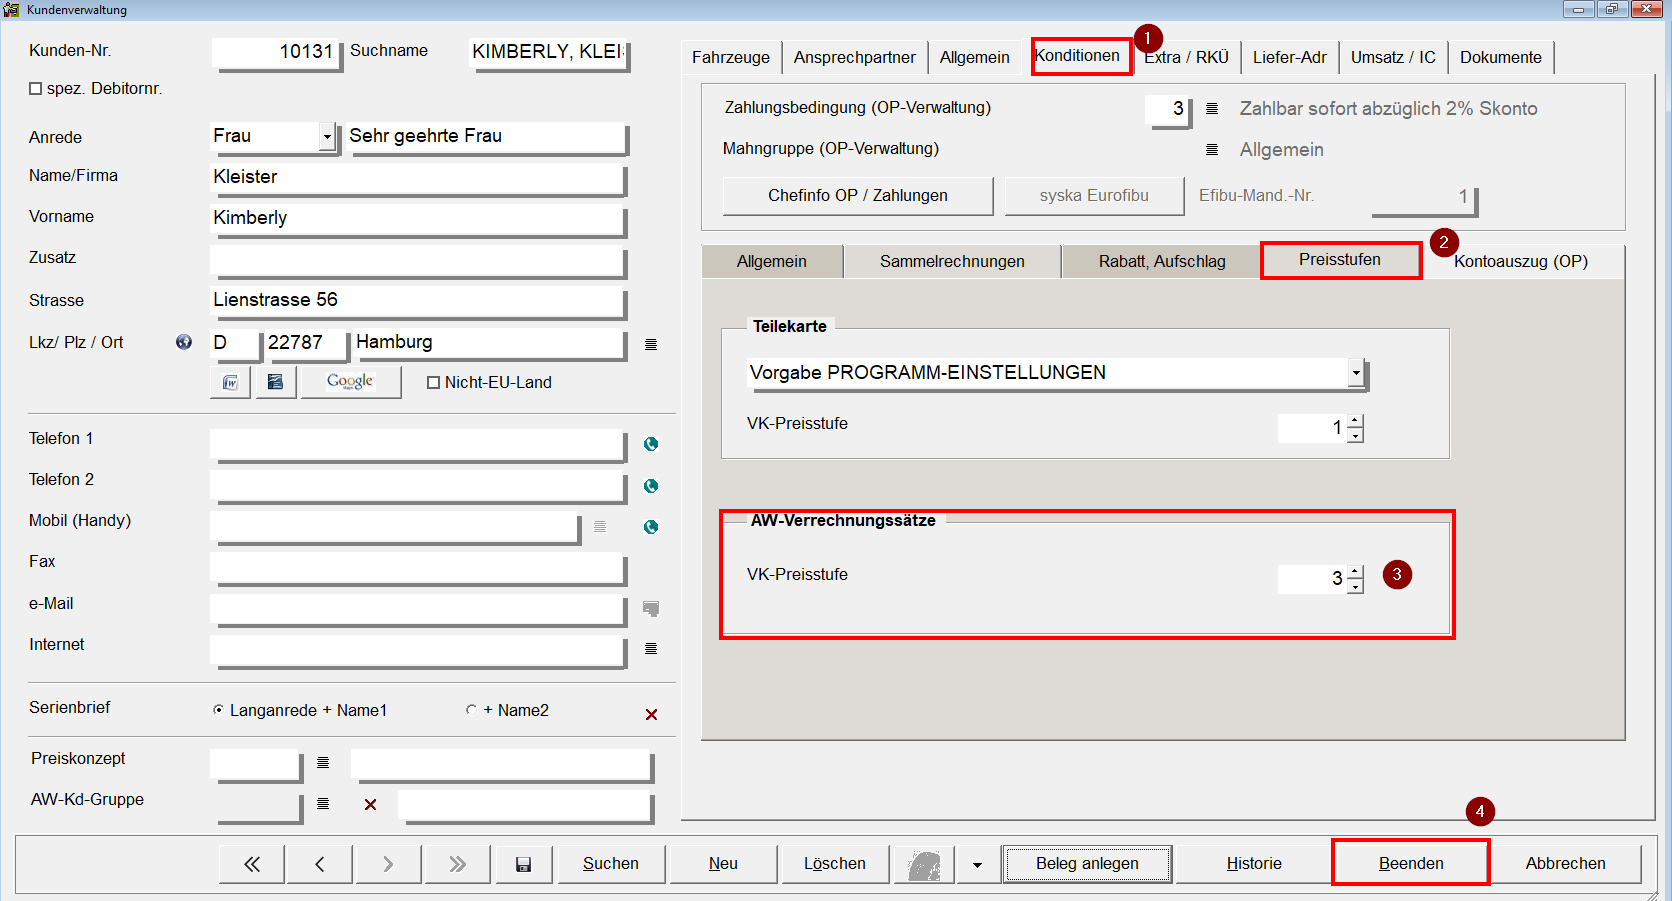Screen dimensions: 1672x901
Task: Click the e-Mail send icon
Action: (x=651, y=608)
